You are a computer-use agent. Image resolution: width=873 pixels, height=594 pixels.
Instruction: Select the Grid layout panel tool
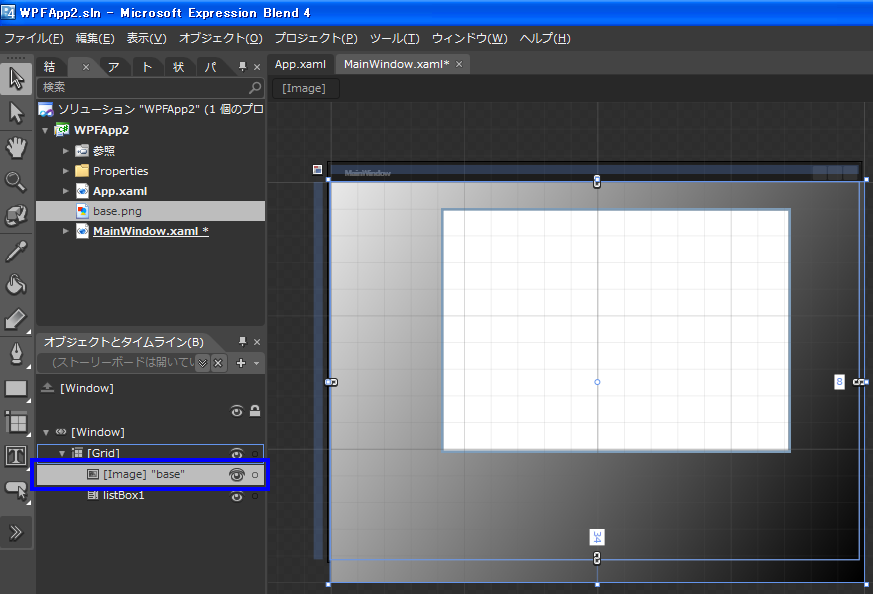[16, 422]
